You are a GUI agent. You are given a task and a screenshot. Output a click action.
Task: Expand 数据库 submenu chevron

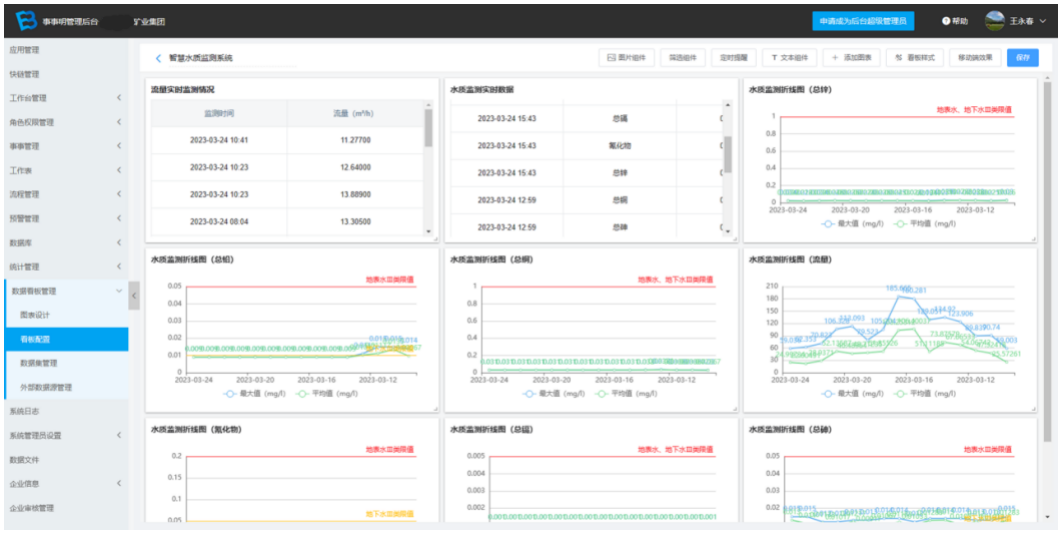coord(119,242)
